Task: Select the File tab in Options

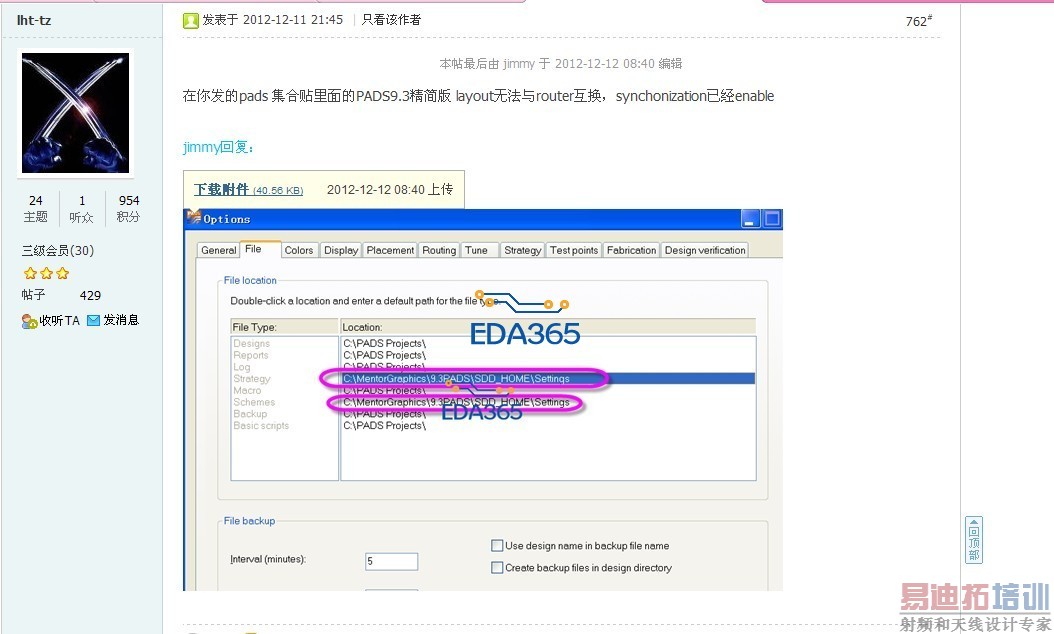Action: coord(253,249)
